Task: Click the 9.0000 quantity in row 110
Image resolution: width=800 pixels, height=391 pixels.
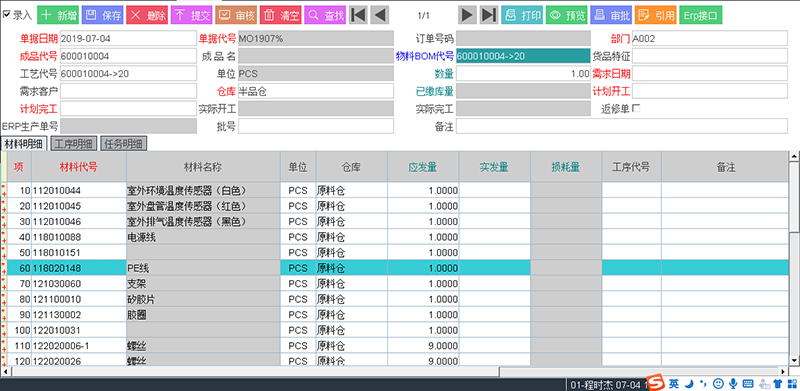Action: point(423,346)
